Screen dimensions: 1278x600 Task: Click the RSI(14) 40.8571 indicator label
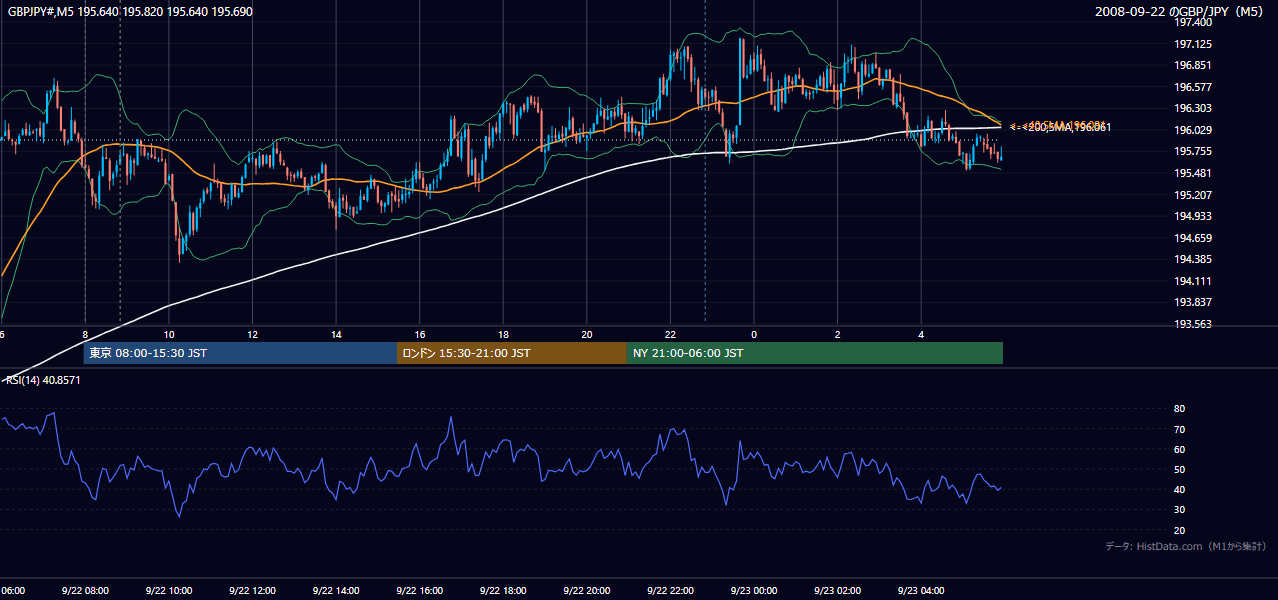pos(43,380)
